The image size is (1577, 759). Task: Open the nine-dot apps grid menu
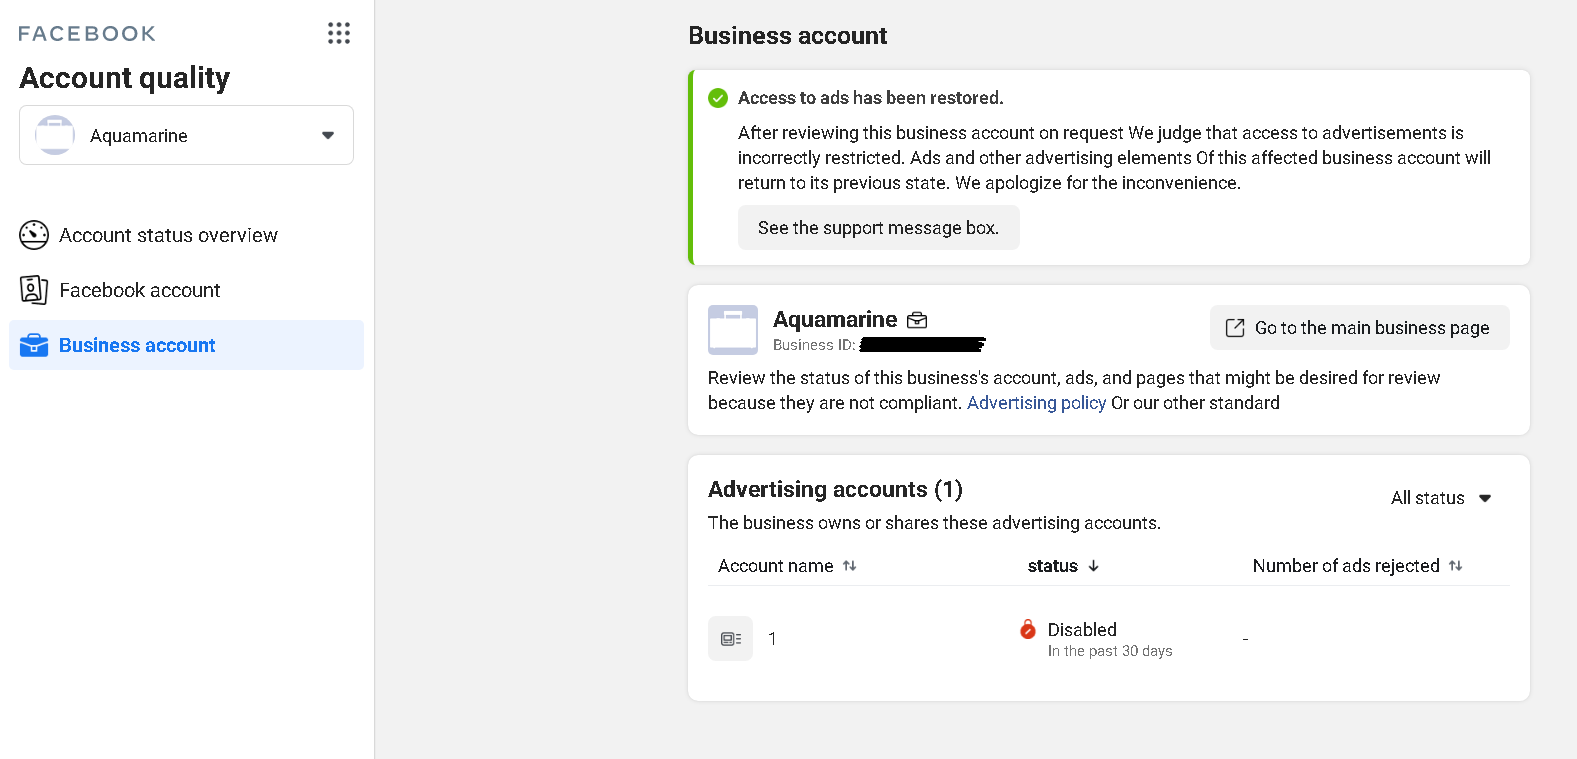pyautogui.click(x=339, y=33)
